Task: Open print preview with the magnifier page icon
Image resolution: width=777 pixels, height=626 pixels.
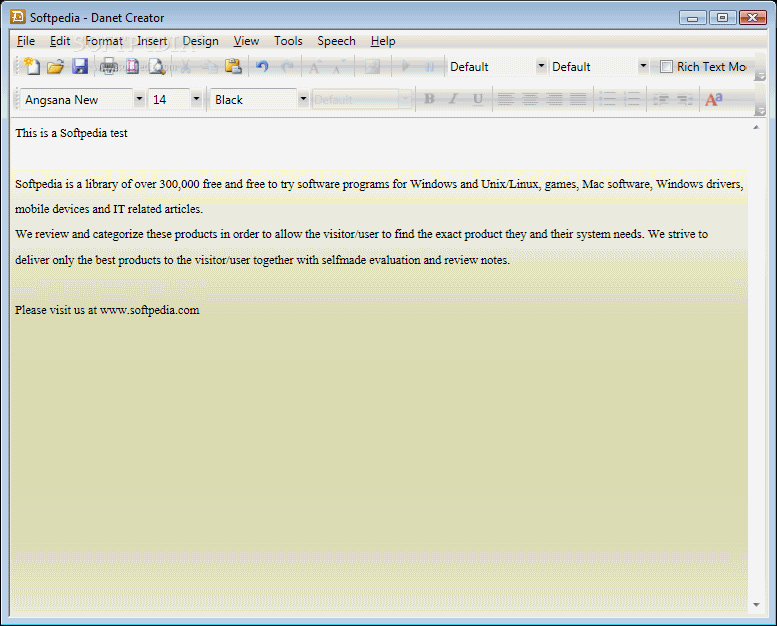Action: point(157,66)
